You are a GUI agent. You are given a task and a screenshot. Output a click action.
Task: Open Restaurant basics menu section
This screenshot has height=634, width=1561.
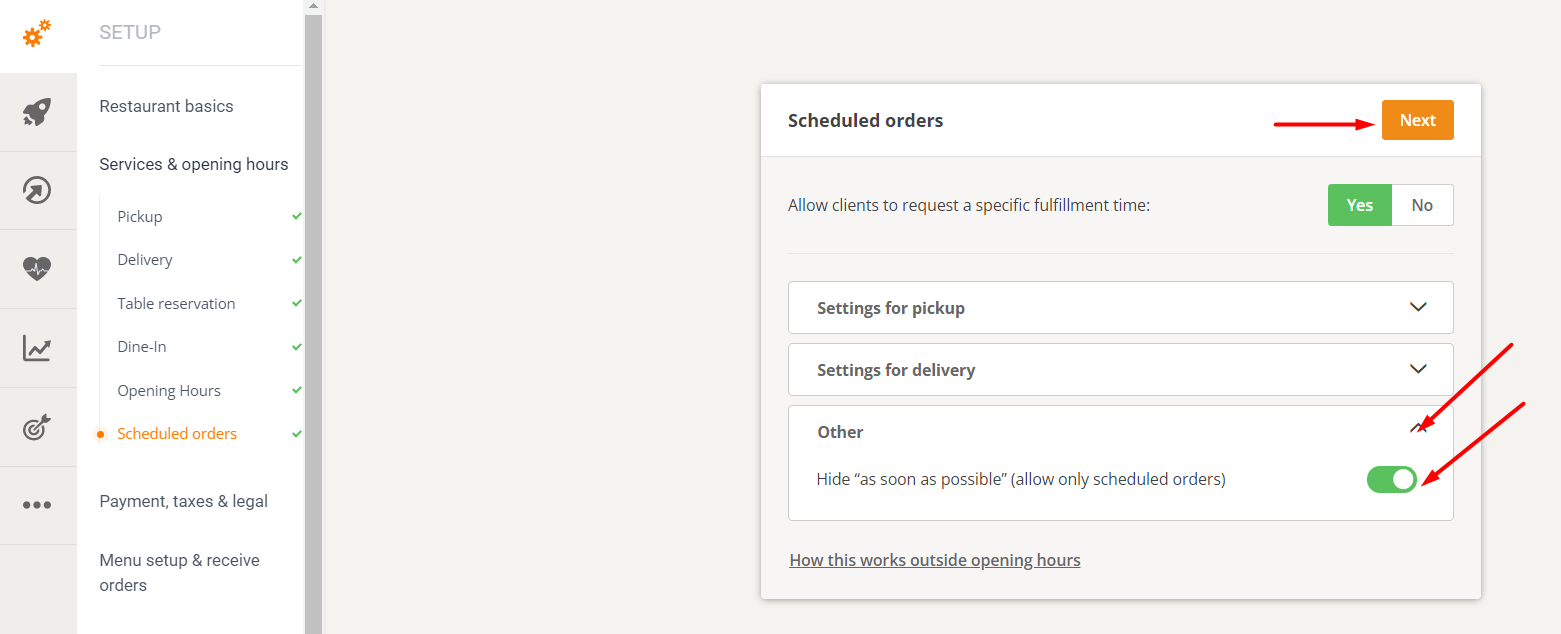pyautogui.click(x=166, y=106)
